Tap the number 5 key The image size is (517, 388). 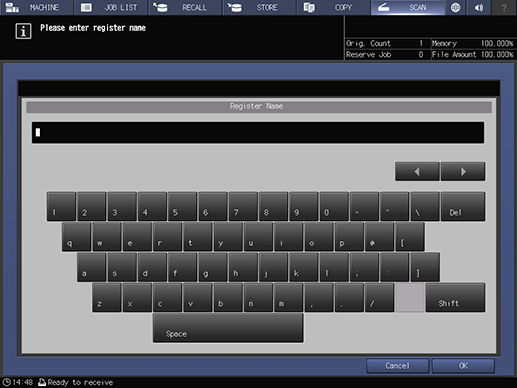(x=182, y=206)
